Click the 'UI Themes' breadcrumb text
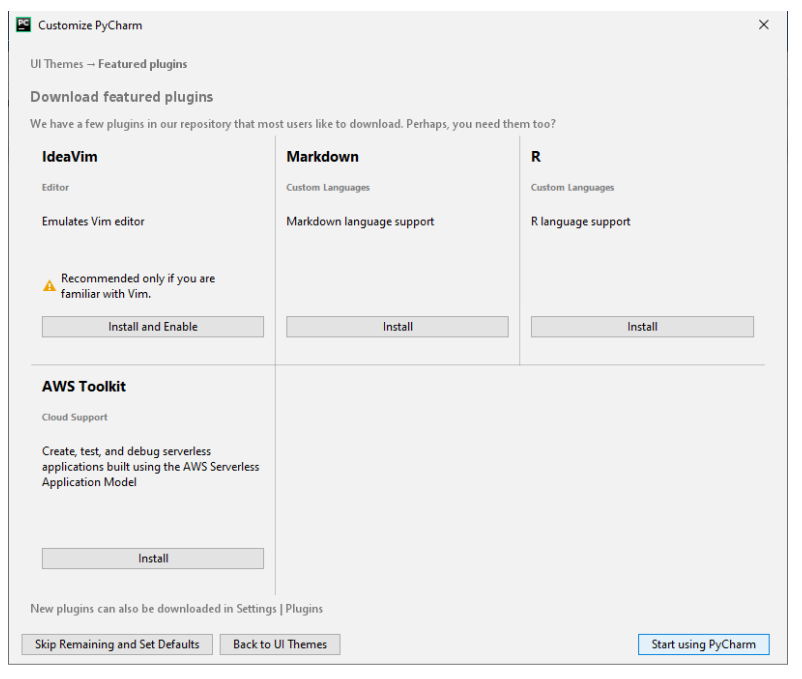The image size is (802, 679). [57, 64]
